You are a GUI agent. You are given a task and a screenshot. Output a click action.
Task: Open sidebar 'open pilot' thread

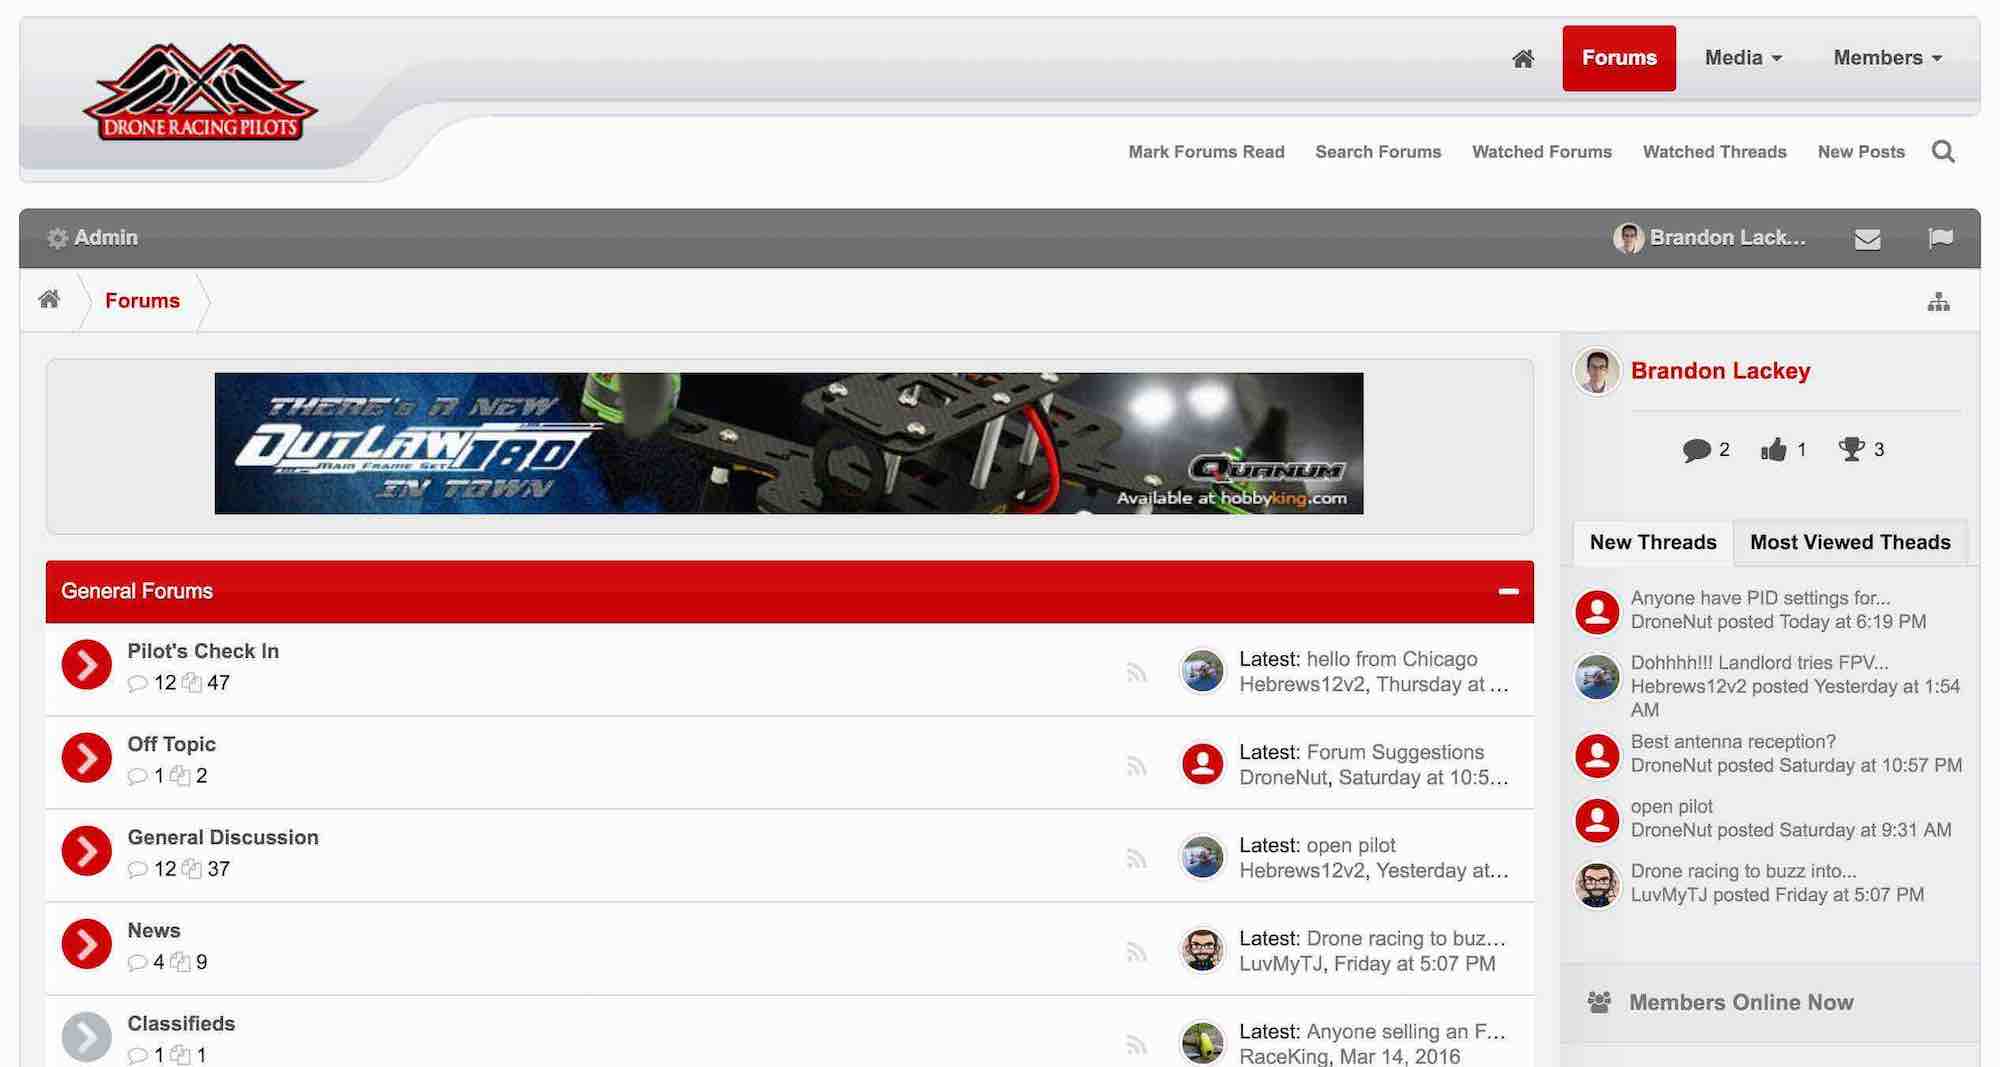(x=1671, y=807)
